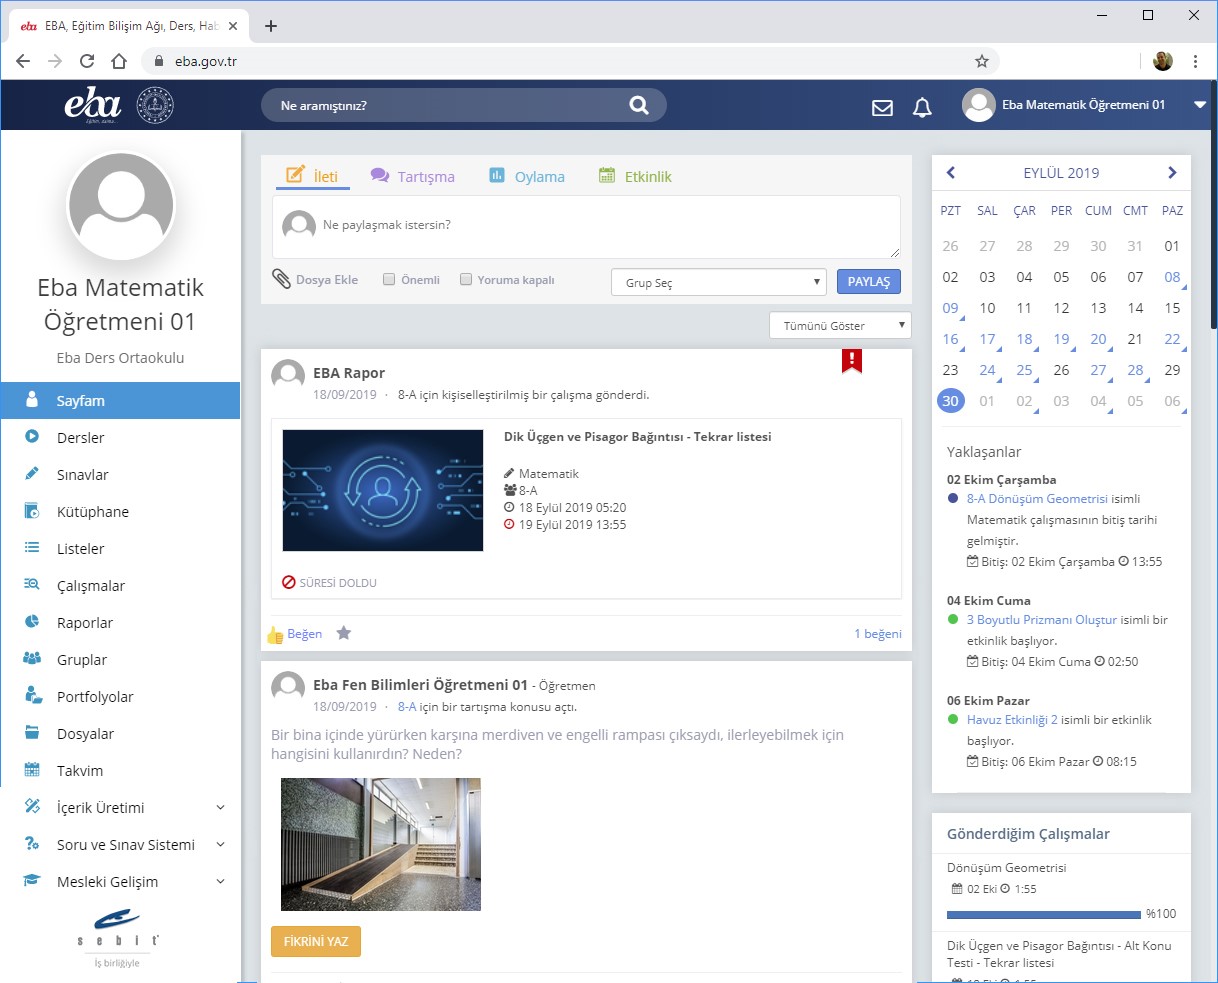Click the EBA Rapor avatar icon
The height and width of the screenshot is (983, 1218).
[x=288, y=376]
